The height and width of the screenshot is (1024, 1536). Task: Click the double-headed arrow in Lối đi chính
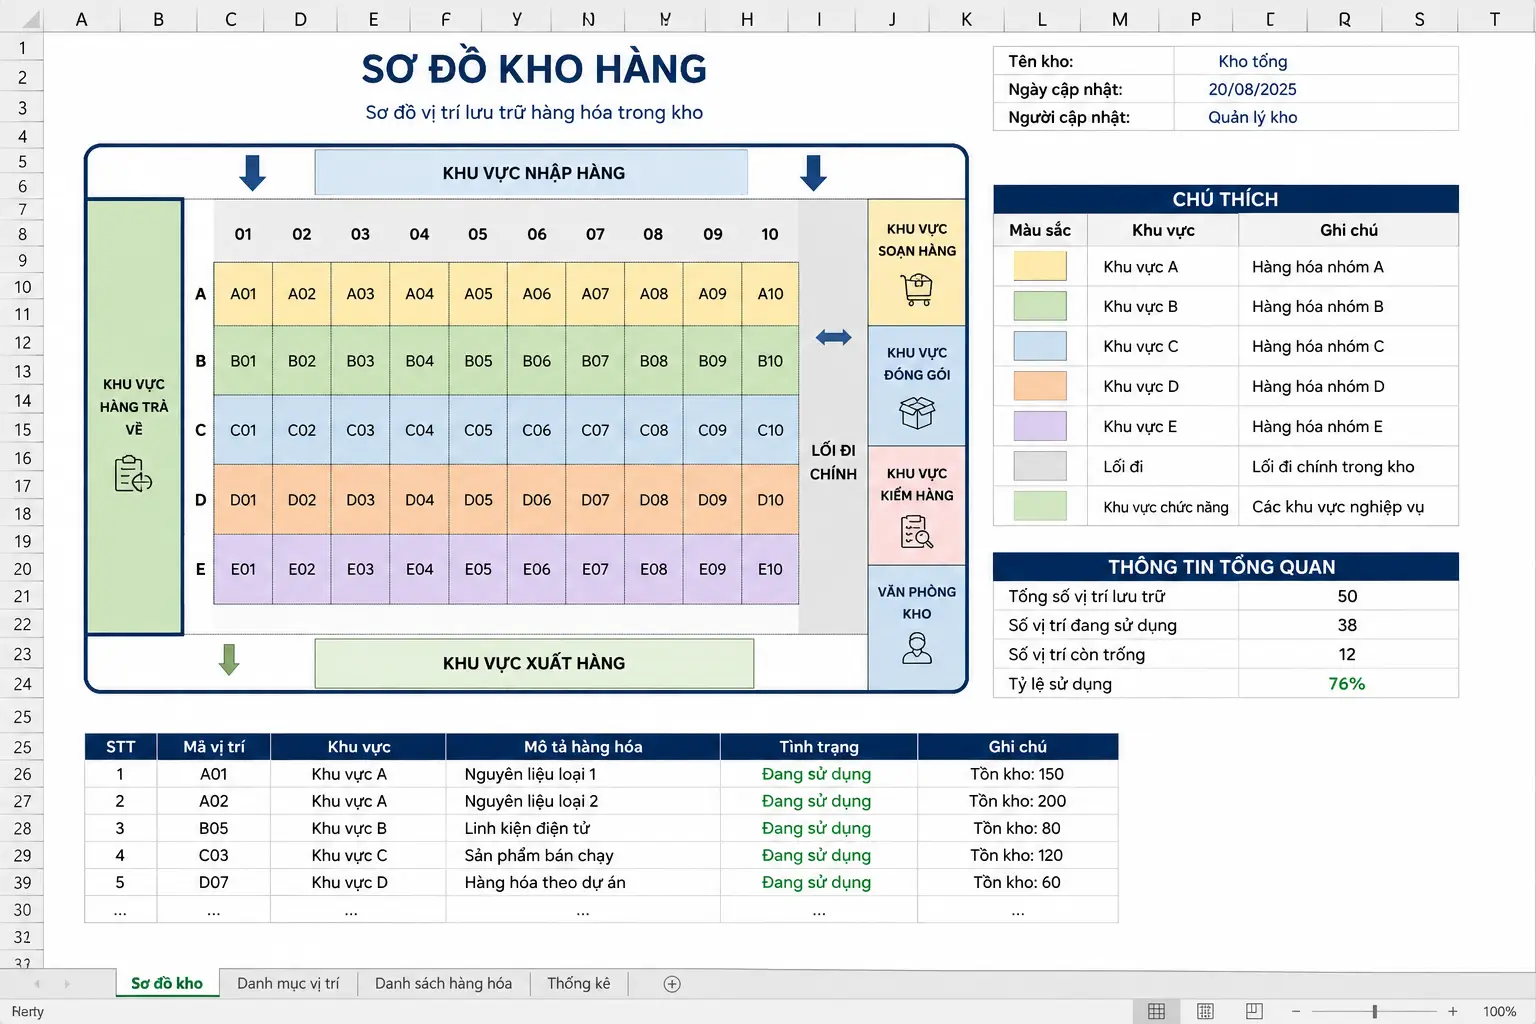pos(833,338)
